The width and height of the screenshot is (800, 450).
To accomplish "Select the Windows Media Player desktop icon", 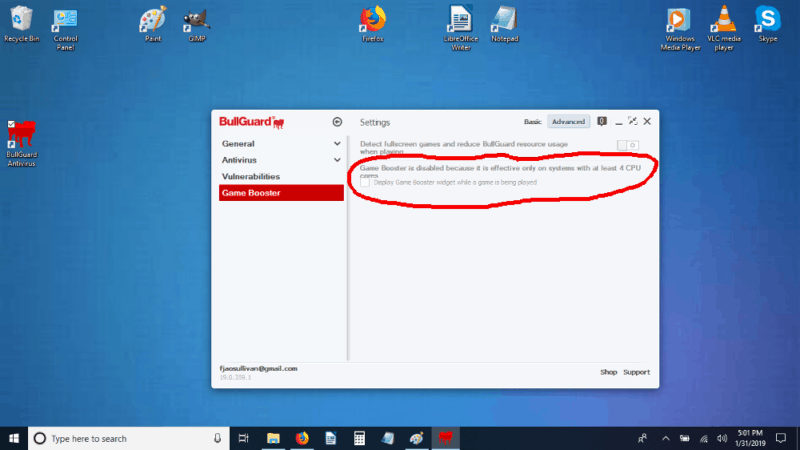I will [x=680, y=29].
